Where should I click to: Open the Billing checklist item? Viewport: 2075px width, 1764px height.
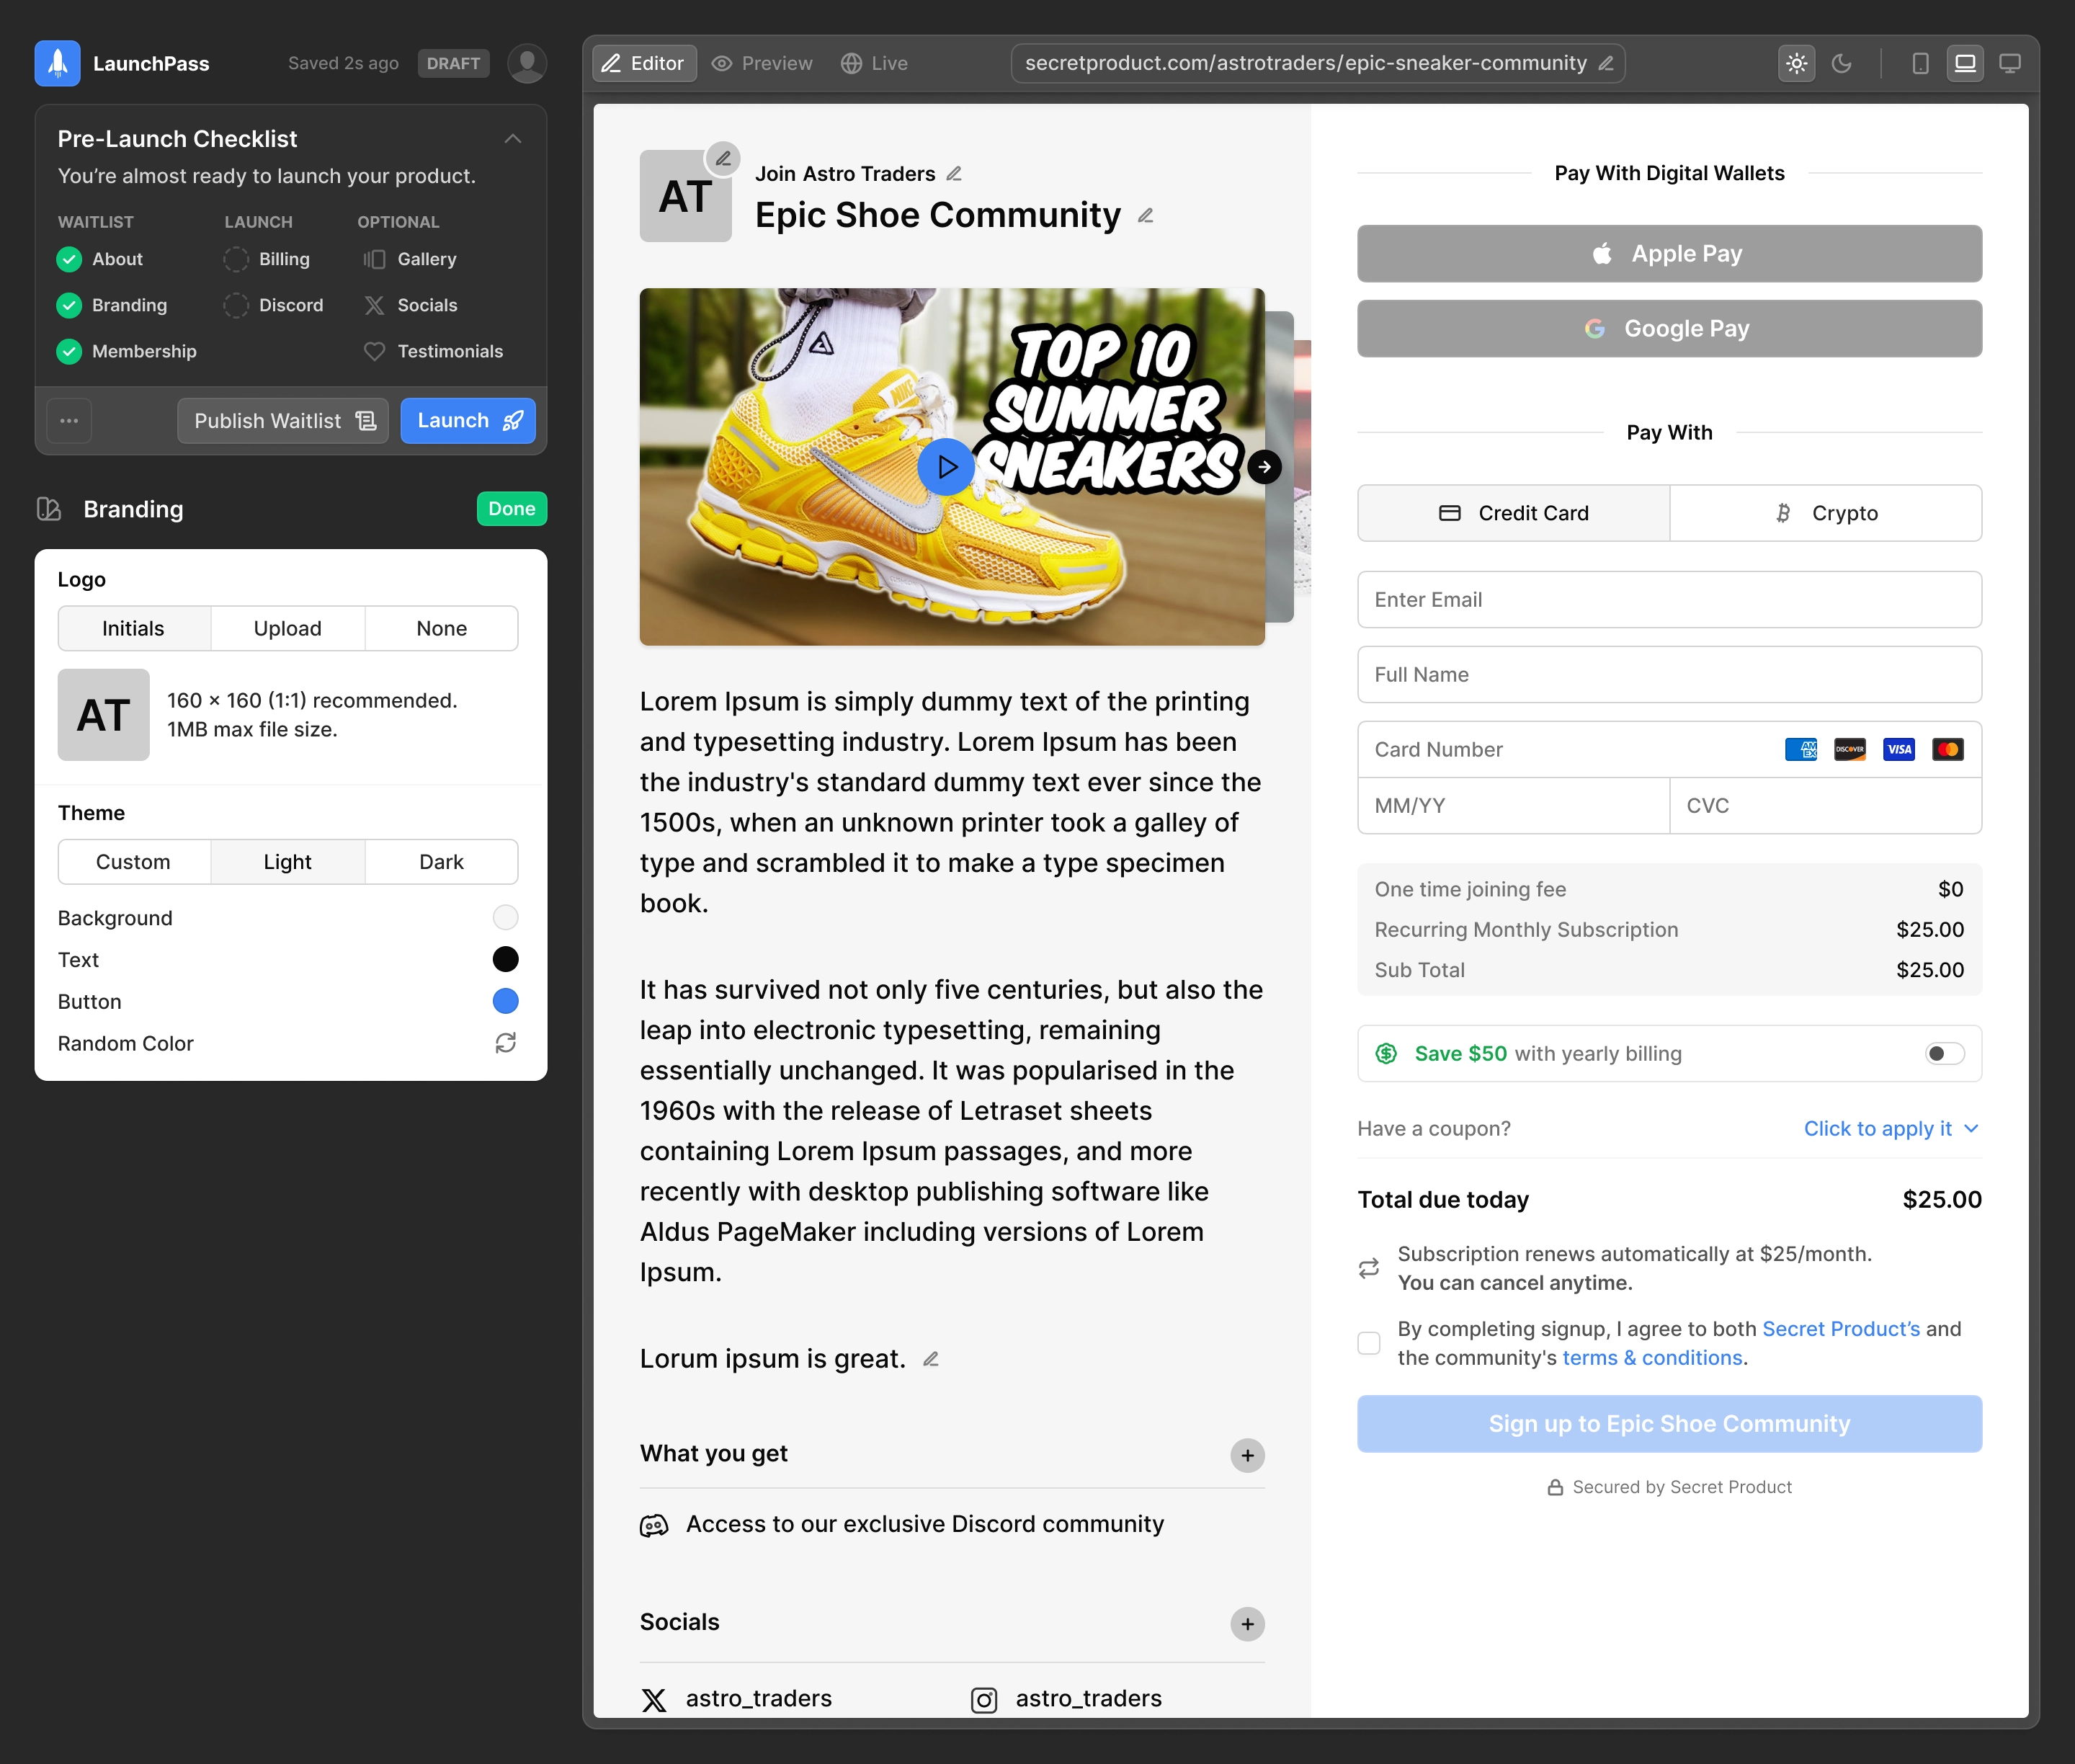point(267,259)
